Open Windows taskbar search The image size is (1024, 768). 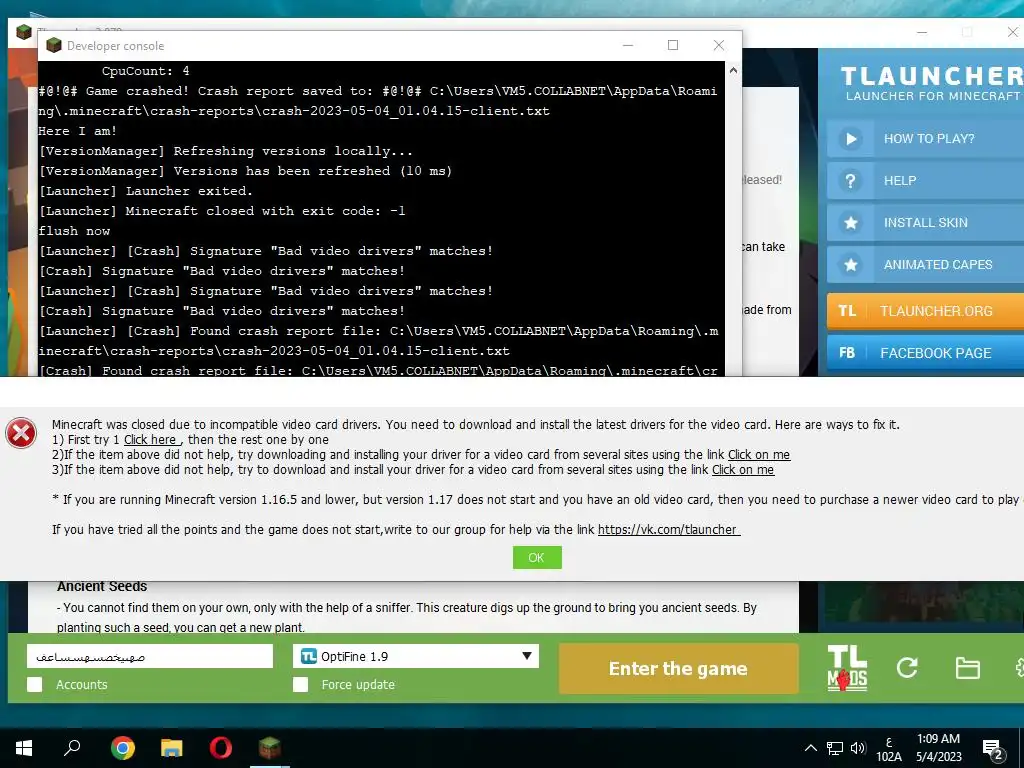pos(72,748)
